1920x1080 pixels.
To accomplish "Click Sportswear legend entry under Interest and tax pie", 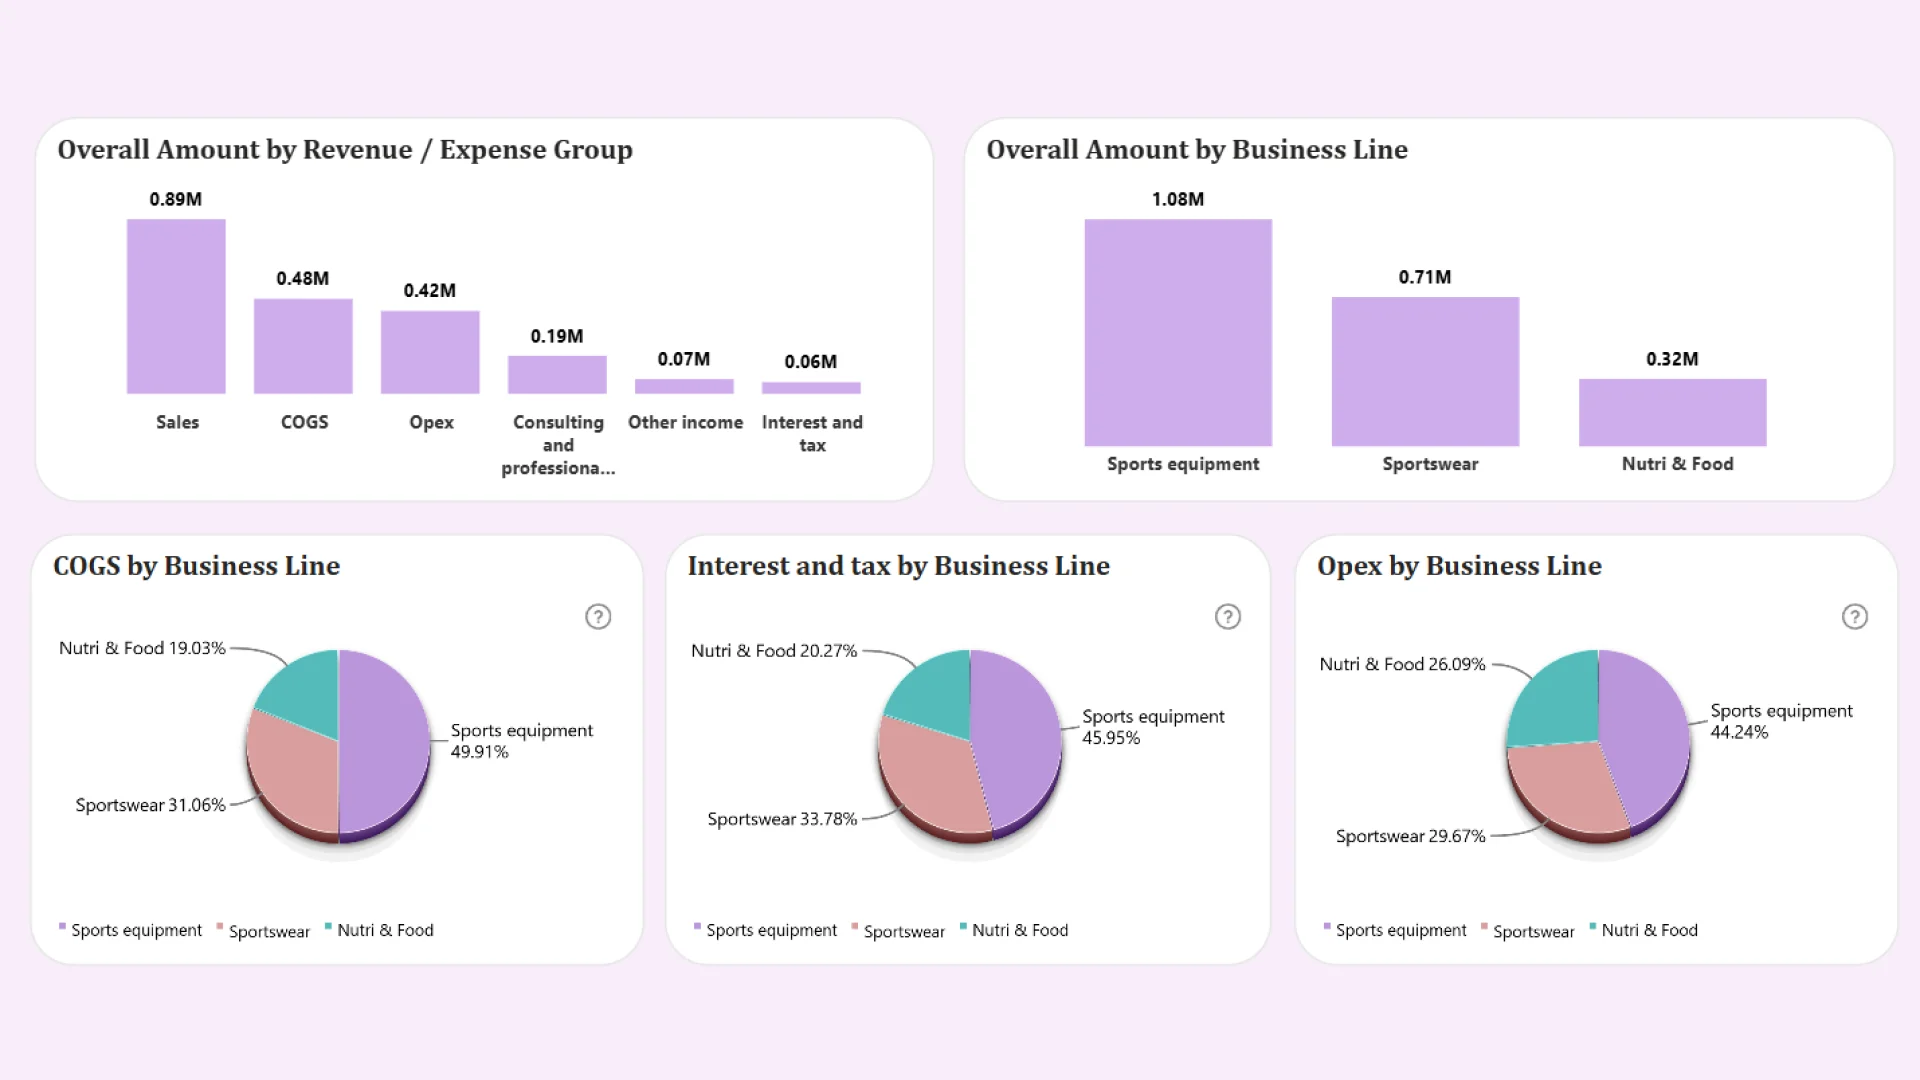I will [x=898, y=931].
